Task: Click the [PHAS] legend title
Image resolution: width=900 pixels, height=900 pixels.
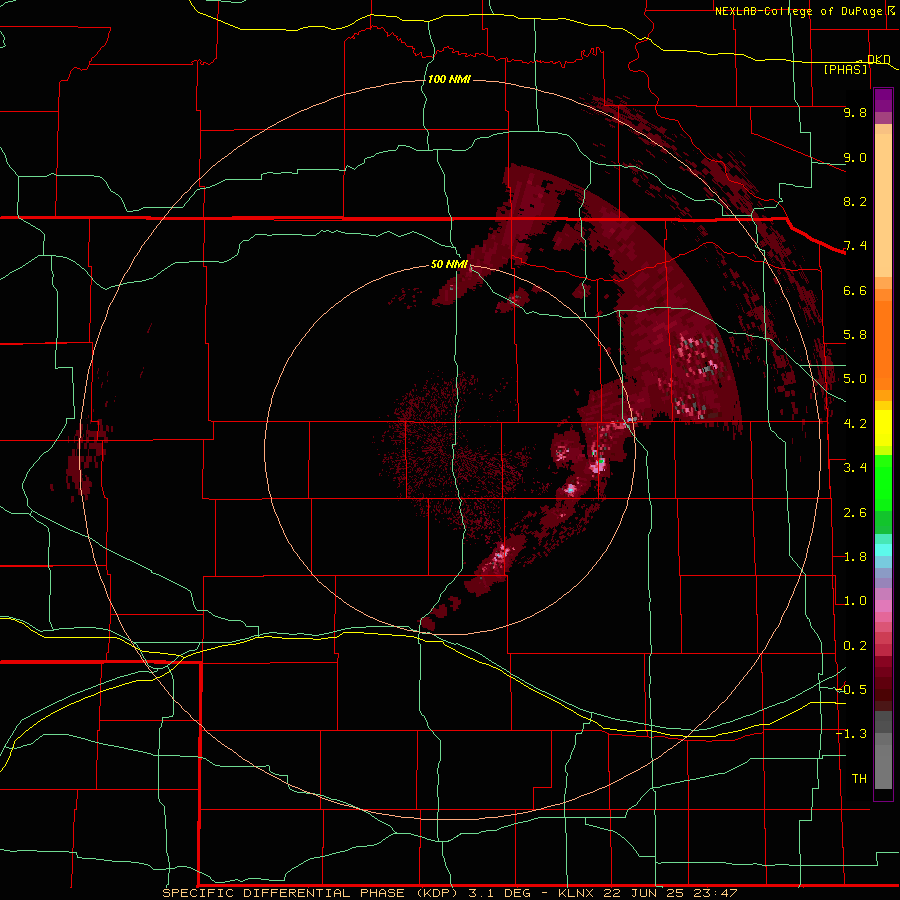Action: tap(845, 69)
